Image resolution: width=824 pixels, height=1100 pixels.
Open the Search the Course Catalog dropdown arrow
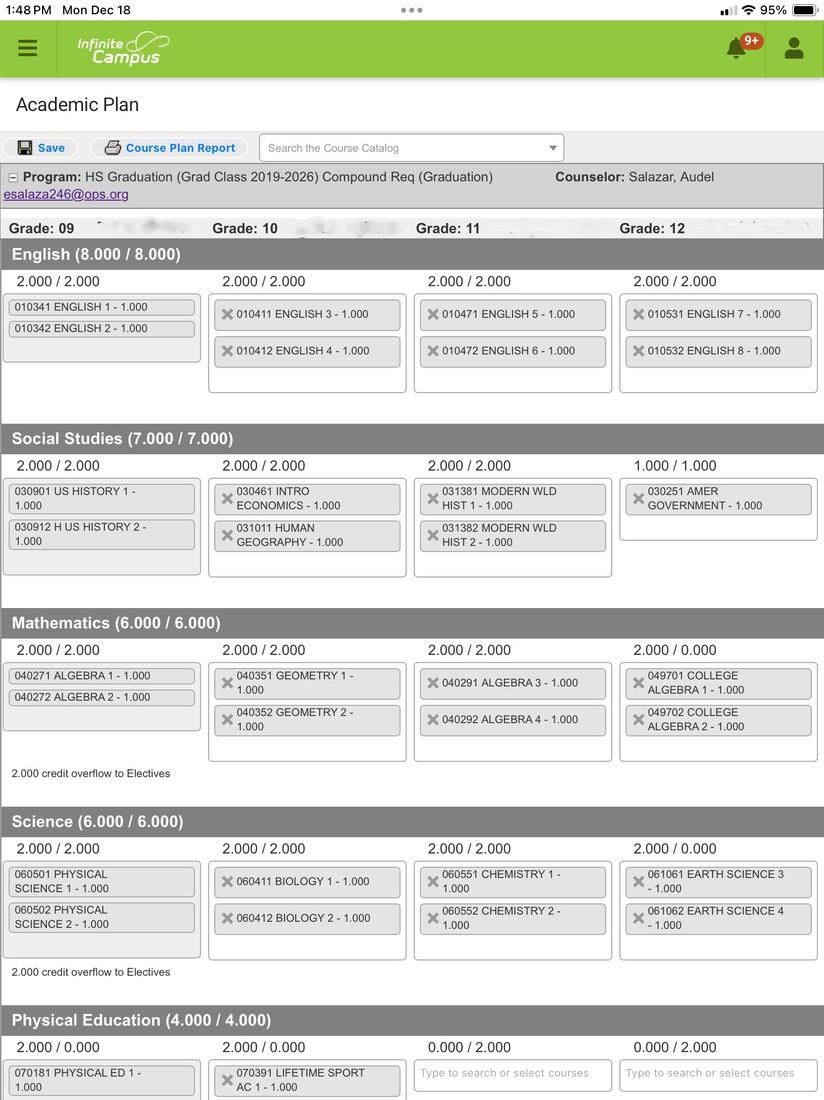tap(553, 148)
